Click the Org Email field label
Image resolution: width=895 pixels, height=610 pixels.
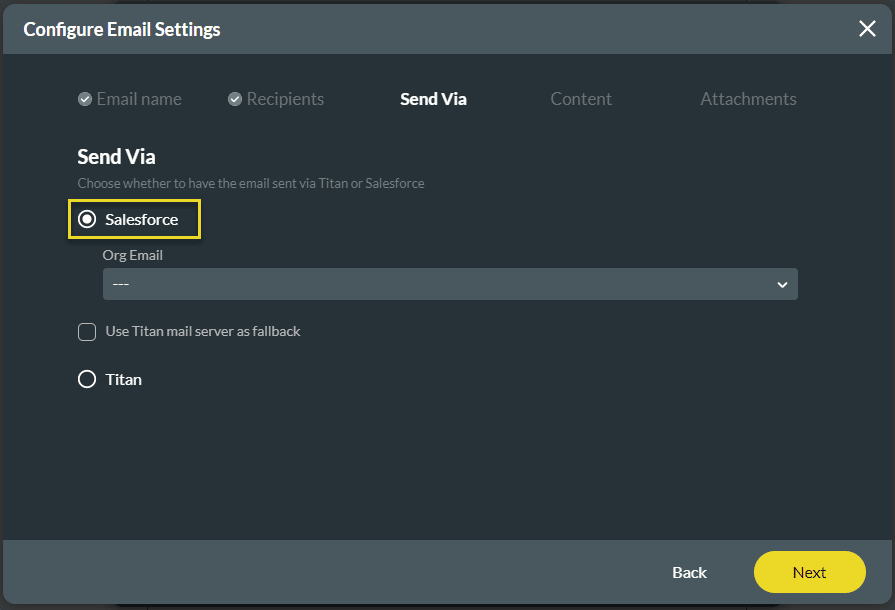133,255
